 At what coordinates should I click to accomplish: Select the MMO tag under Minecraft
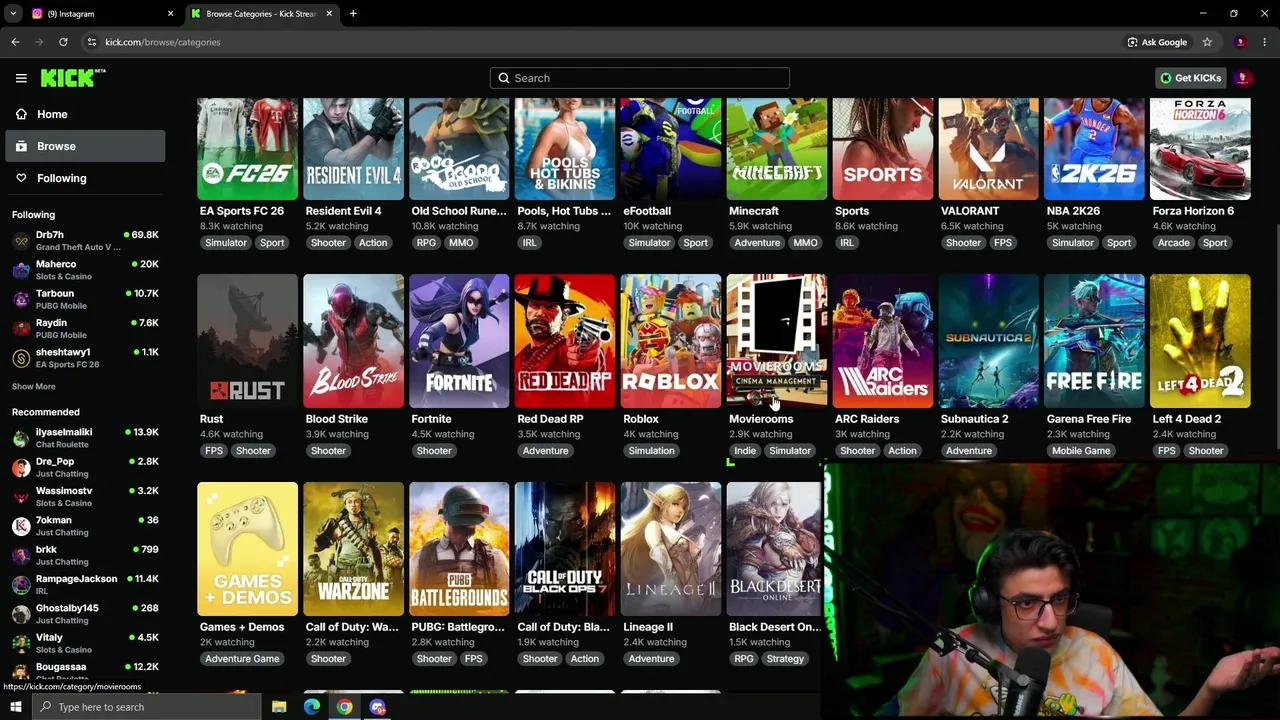pos(805,243)
